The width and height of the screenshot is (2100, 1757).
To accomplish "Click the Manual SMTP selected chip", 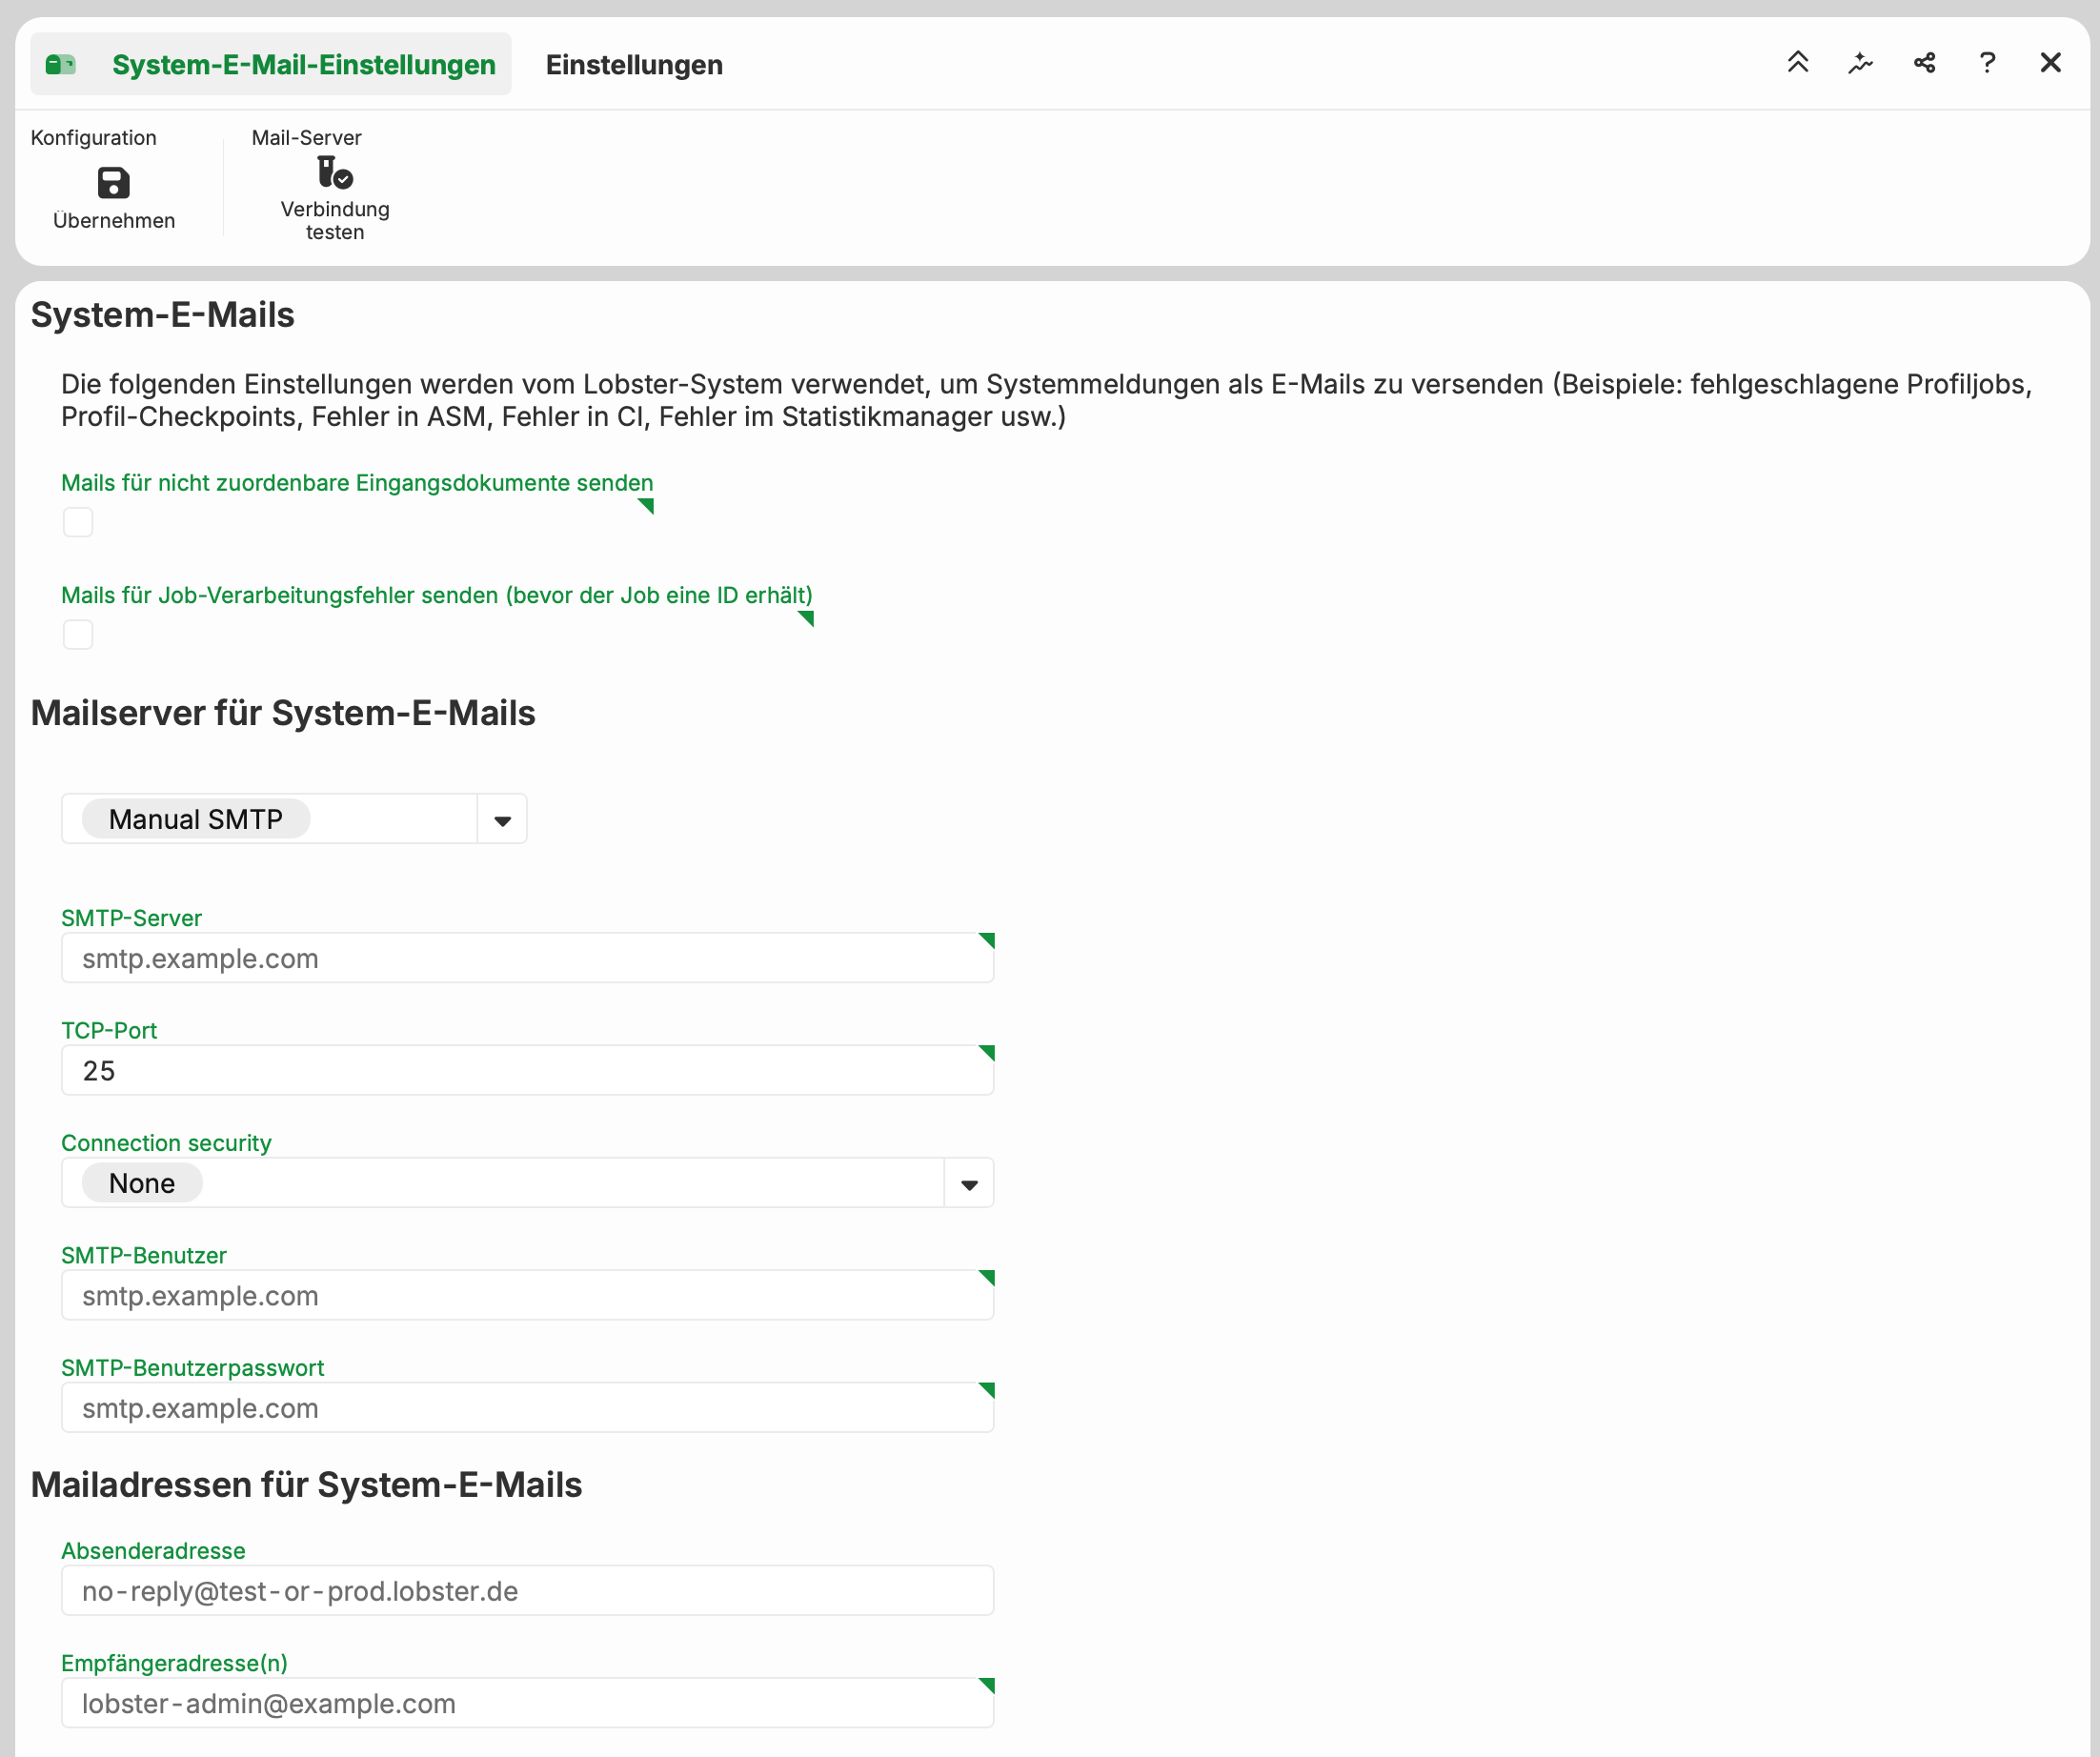I will coord(196,819).
